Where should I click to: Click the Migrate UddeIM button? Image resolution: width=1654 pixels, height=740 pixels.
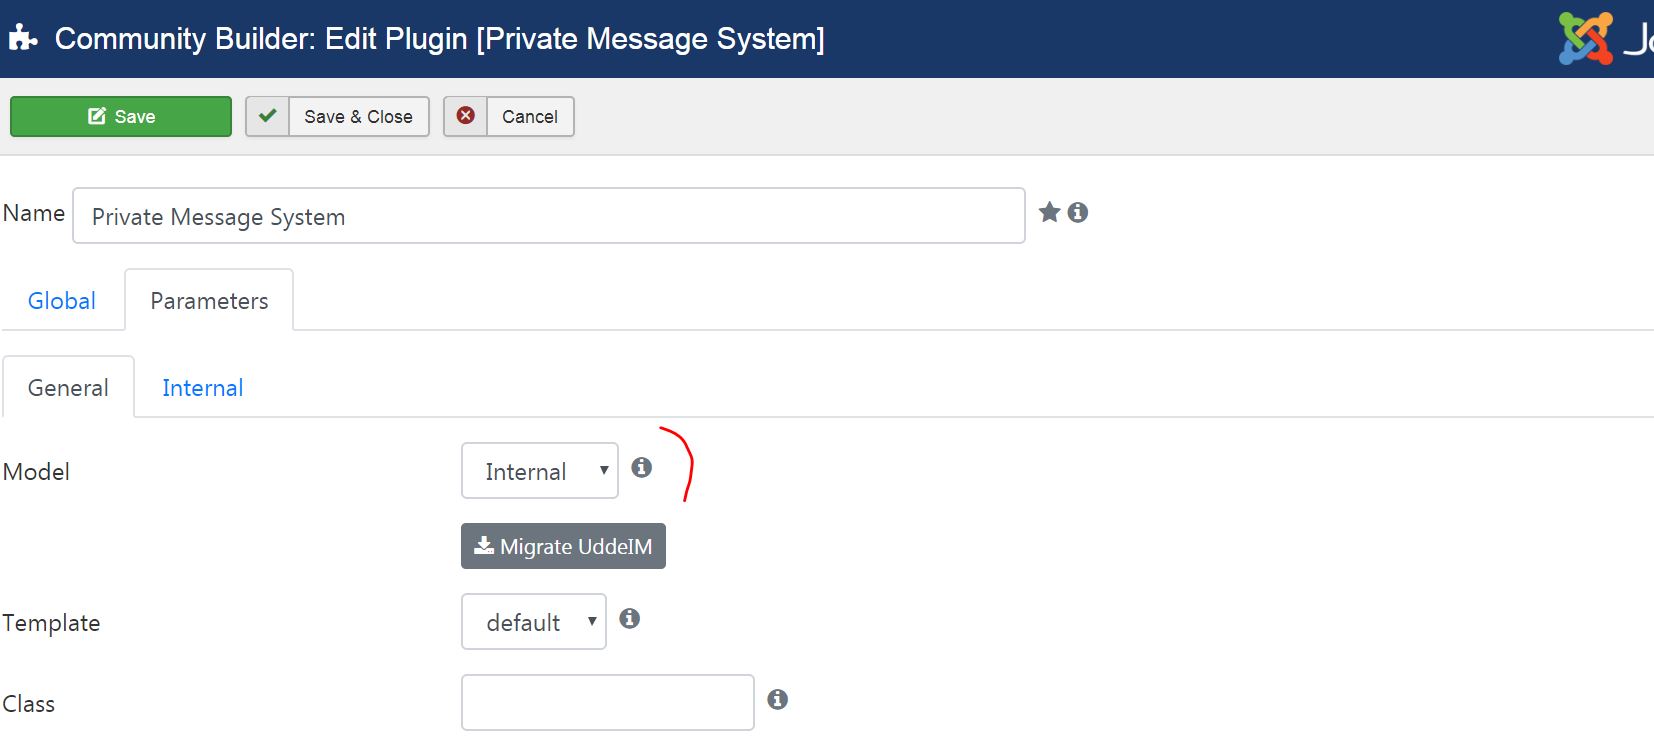563,546
